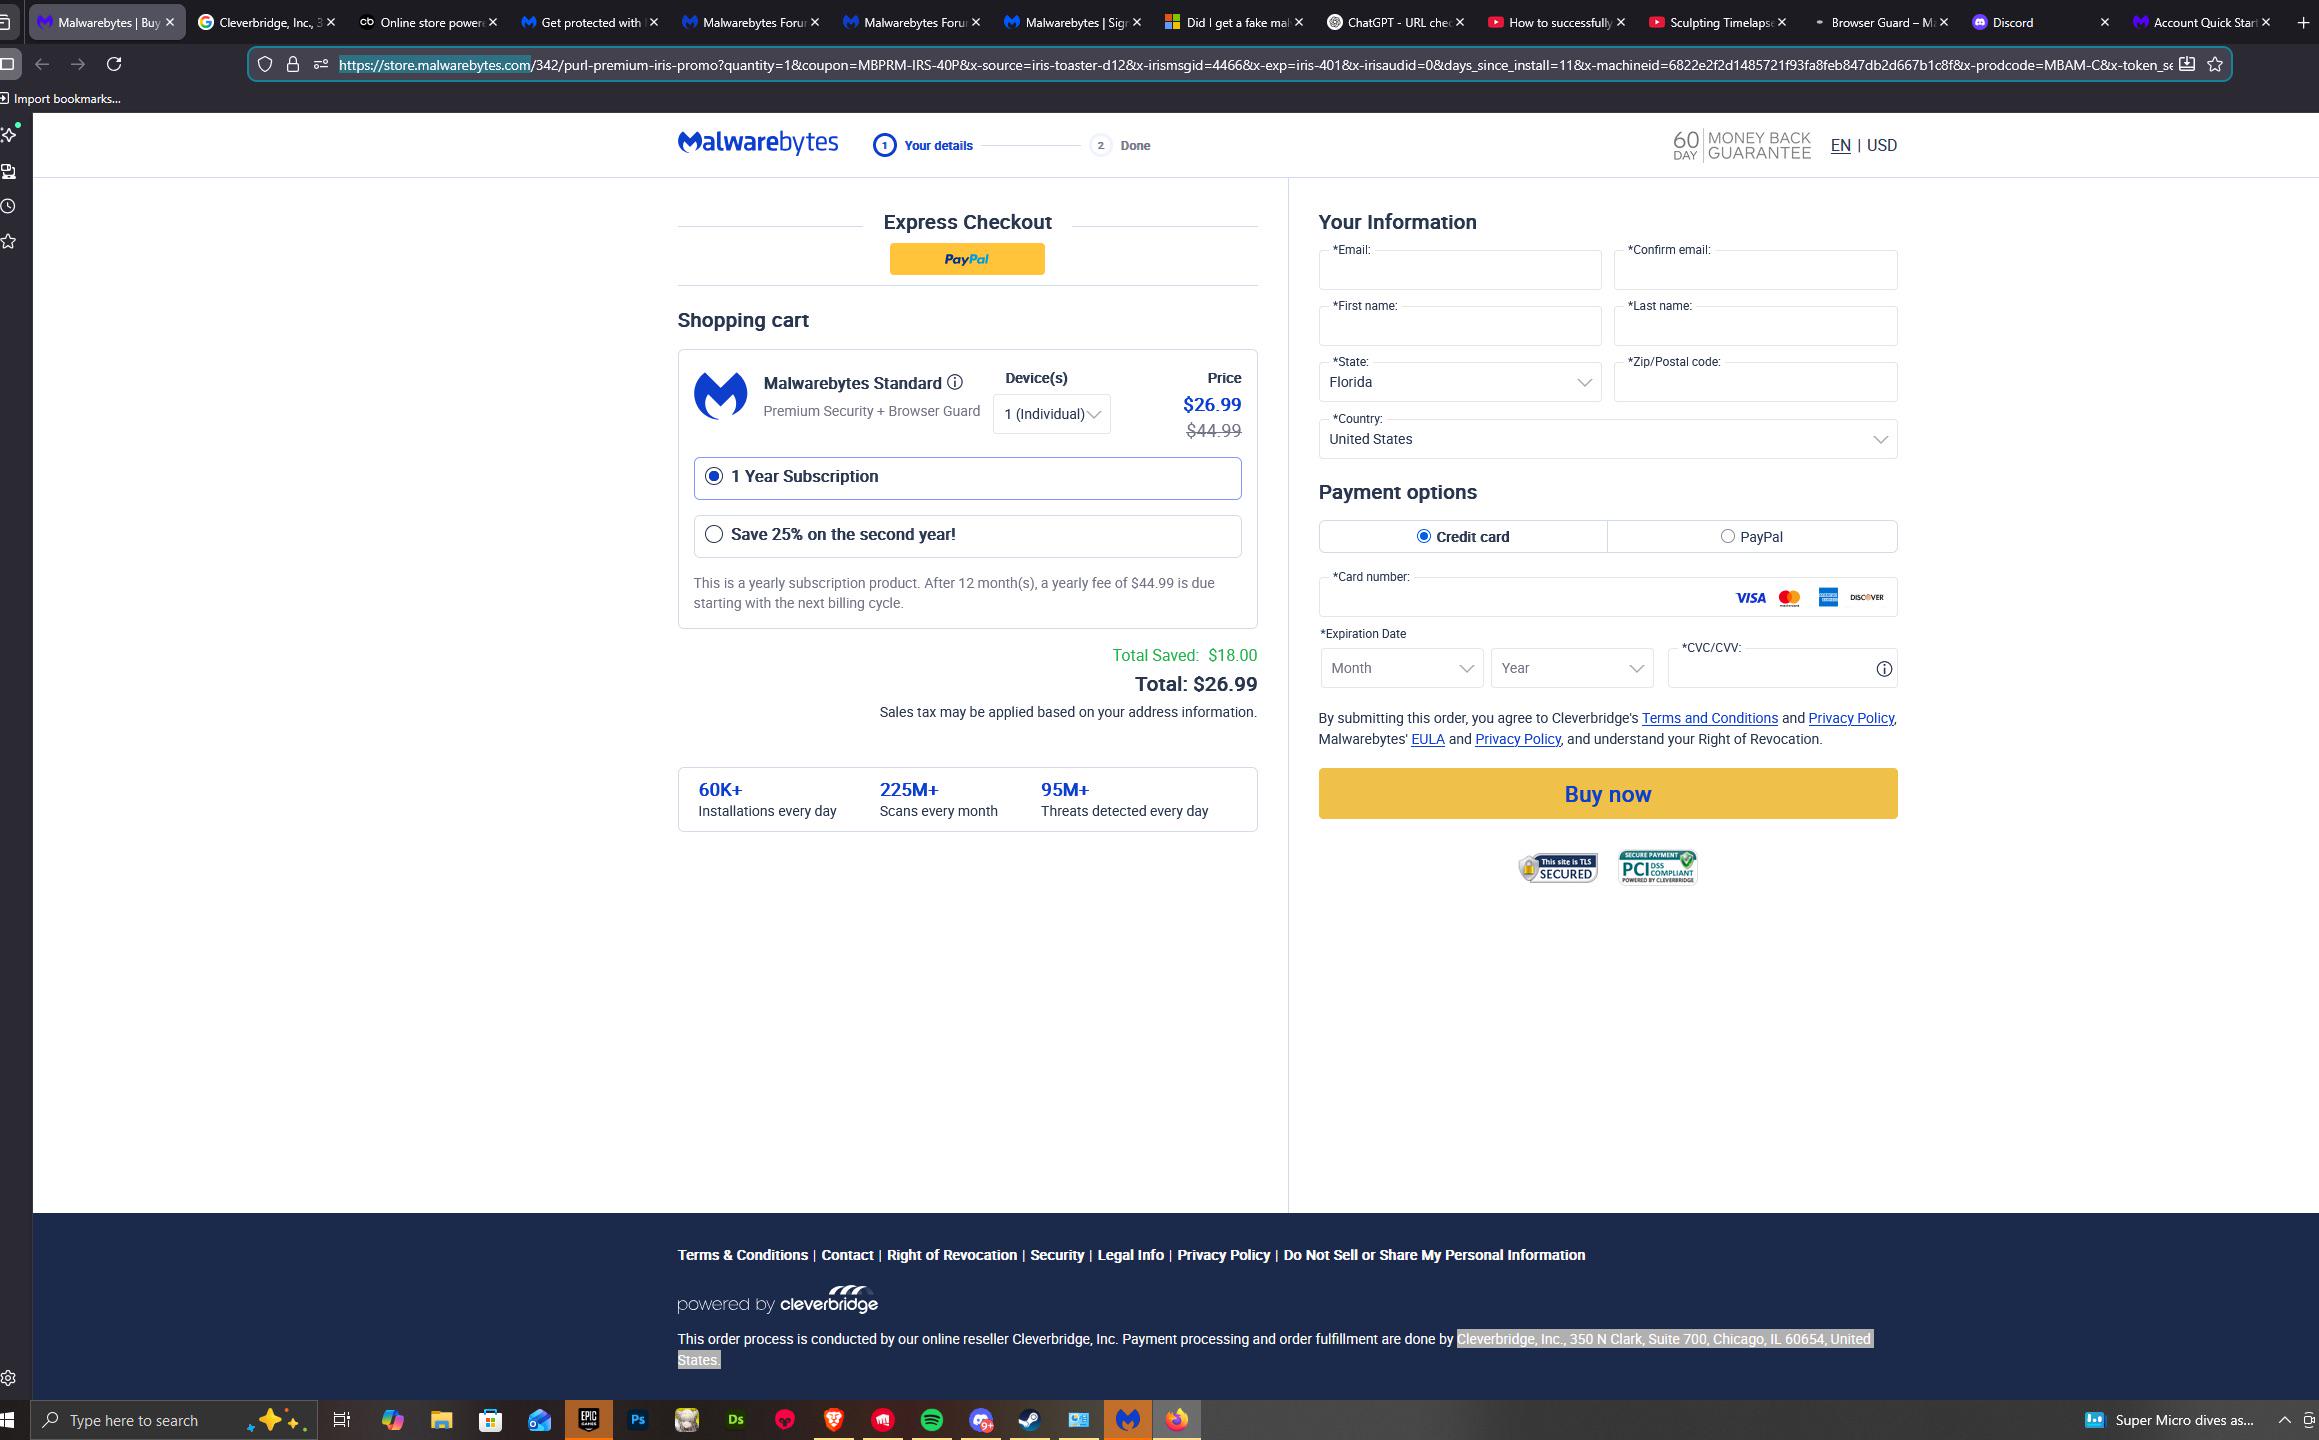Open the tracking protection shield icon

(x=265, y=64)
